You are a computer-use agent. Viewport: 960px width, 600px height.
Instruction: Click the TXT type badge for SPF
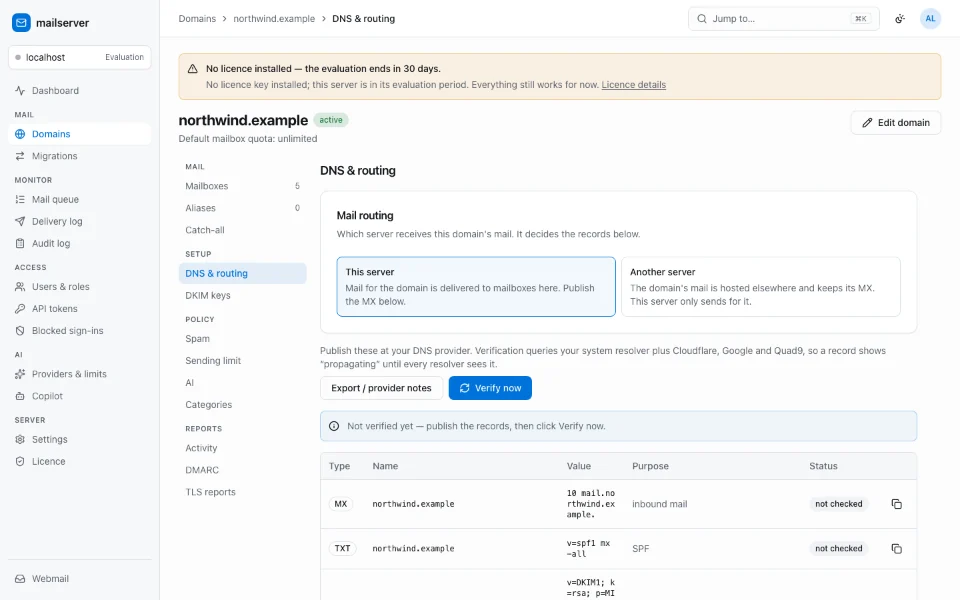[342, 549]
